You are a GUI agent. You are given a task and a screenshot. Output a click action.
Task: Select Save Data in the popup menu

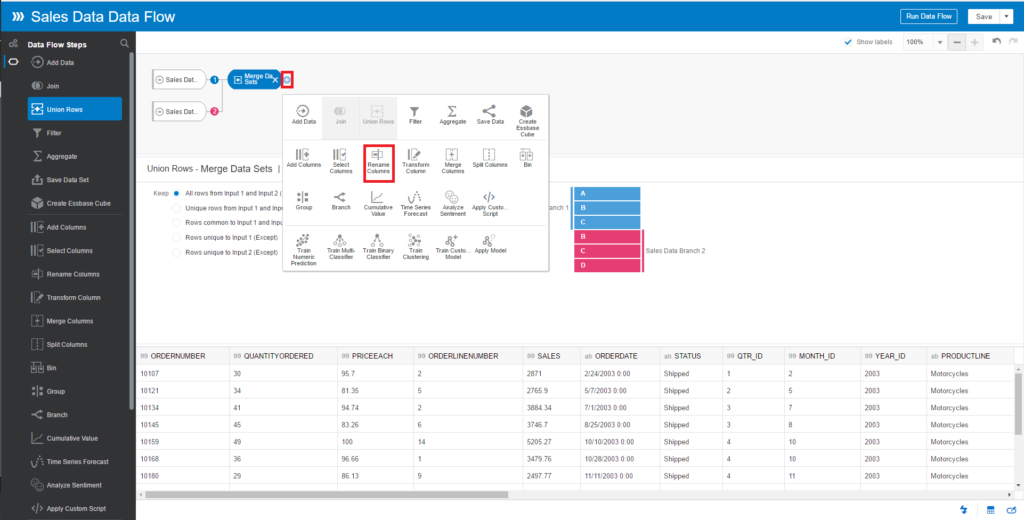(490, 115)
